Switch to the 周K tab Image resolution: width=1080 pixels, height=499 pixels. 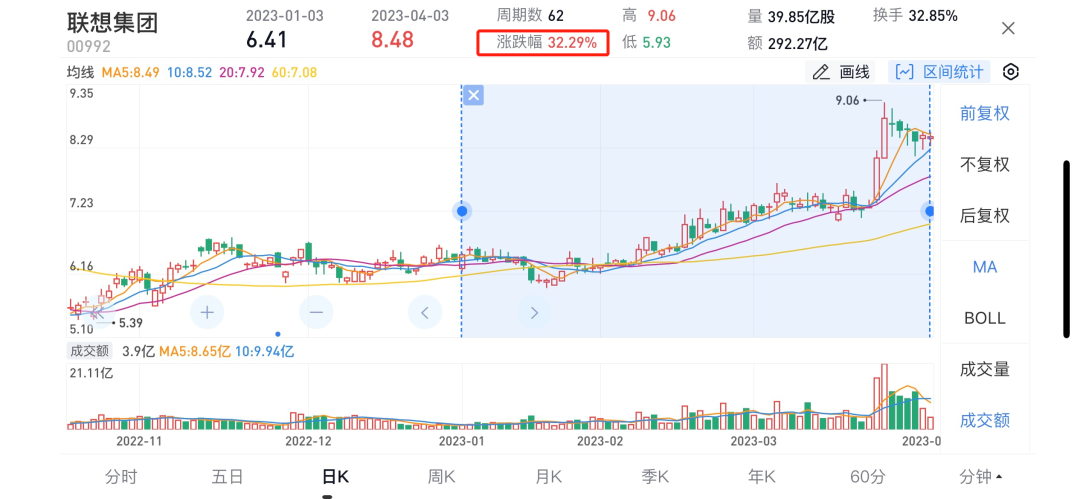442,476
